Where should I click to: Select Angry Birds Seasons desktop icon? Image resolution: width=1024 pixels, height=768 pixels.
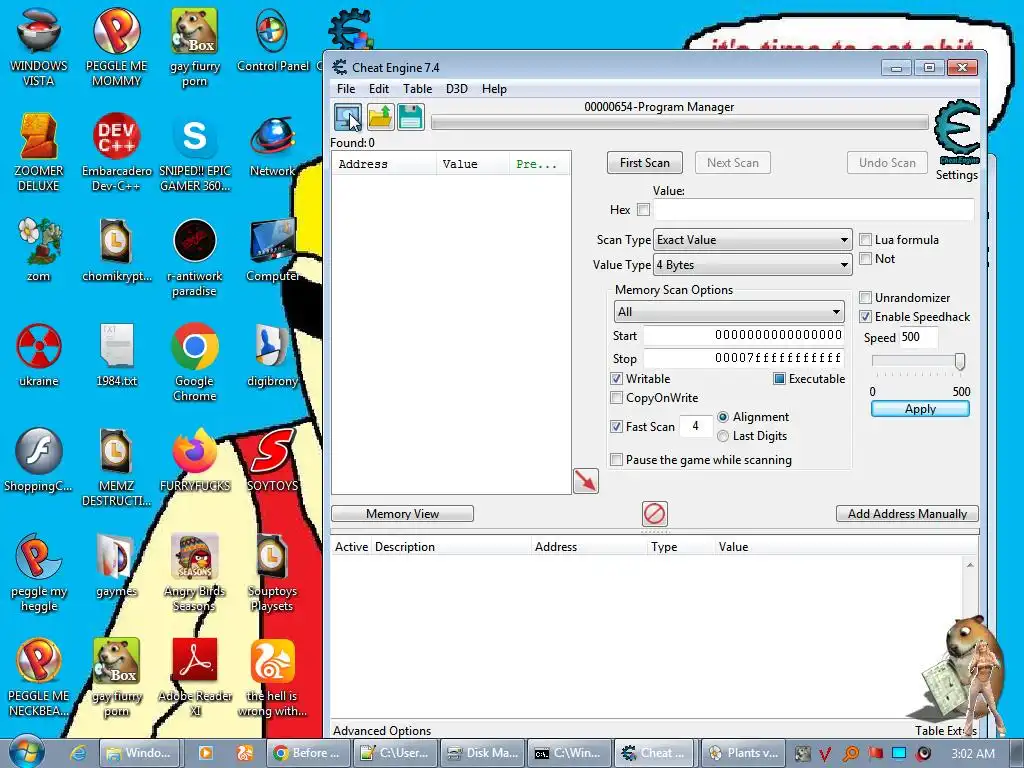(x=195, y=573)
